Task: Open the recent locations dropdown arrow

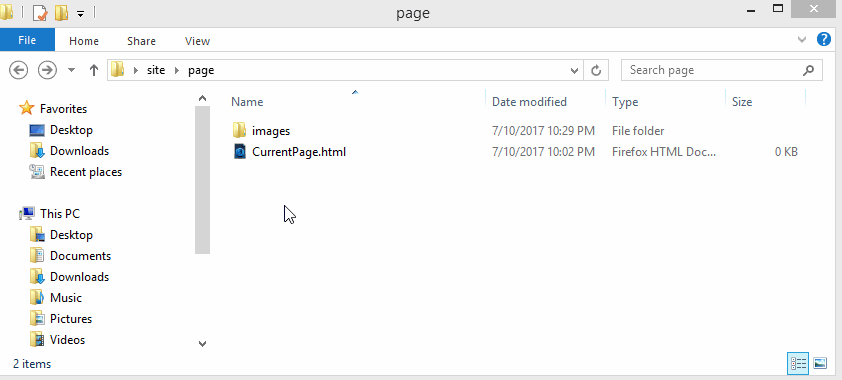Action: click(71, 70)
